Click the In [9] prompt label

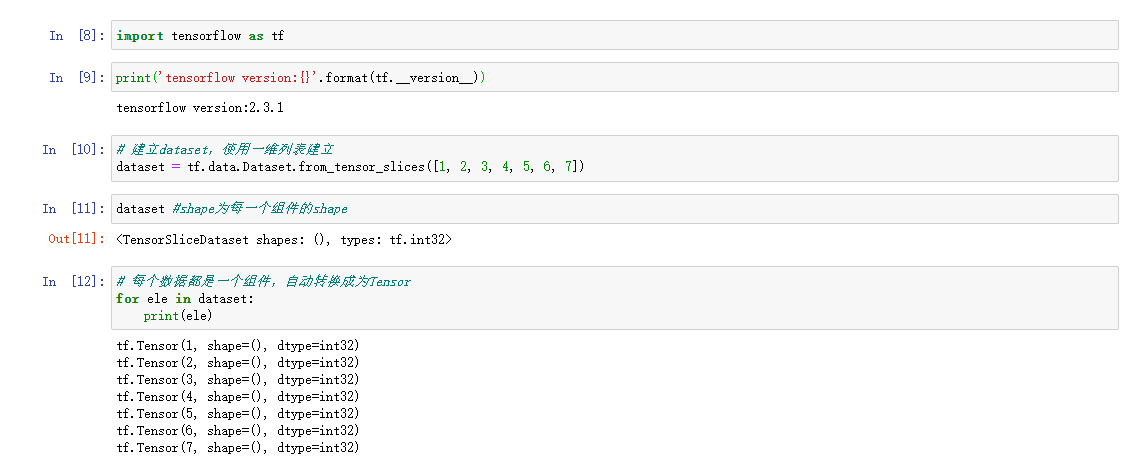coord(77,78)
